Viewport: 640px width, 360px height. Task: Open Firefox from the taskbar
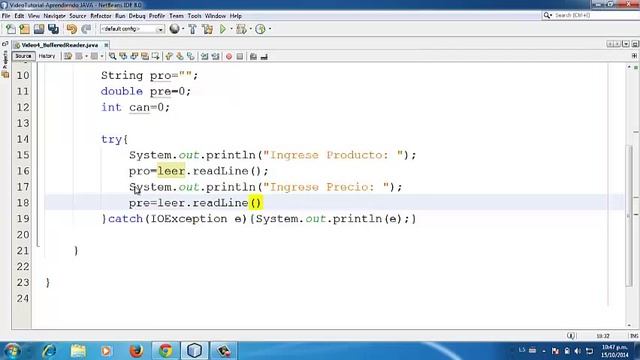pyautogui.click(x=136, y=351)
